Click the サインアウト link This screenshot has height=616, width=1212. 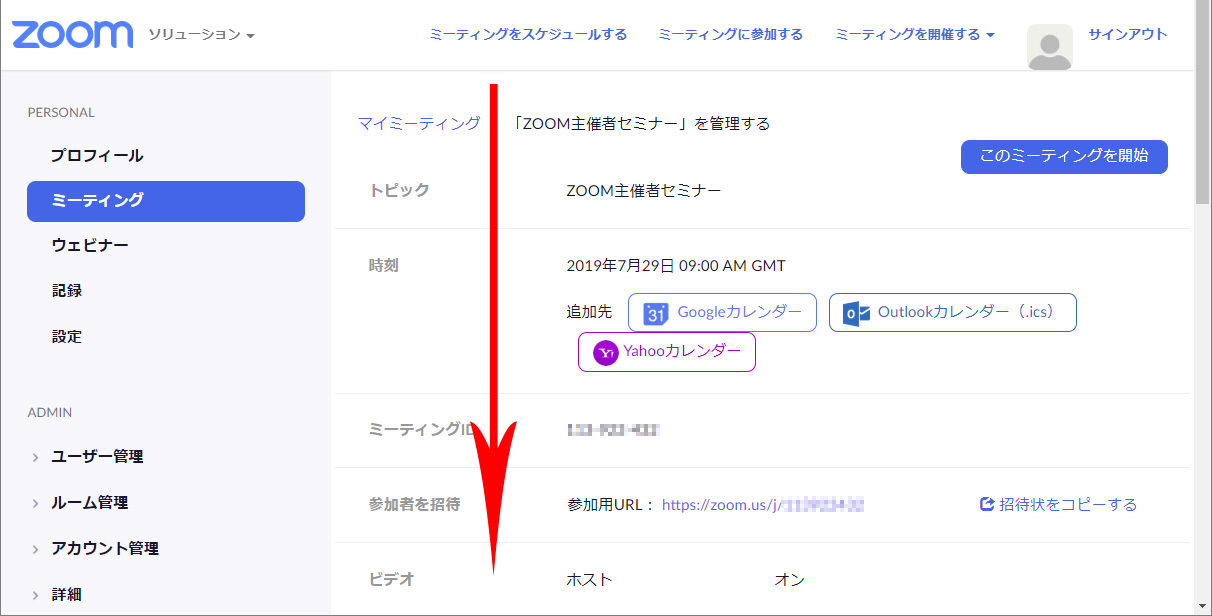point(1127,34)
